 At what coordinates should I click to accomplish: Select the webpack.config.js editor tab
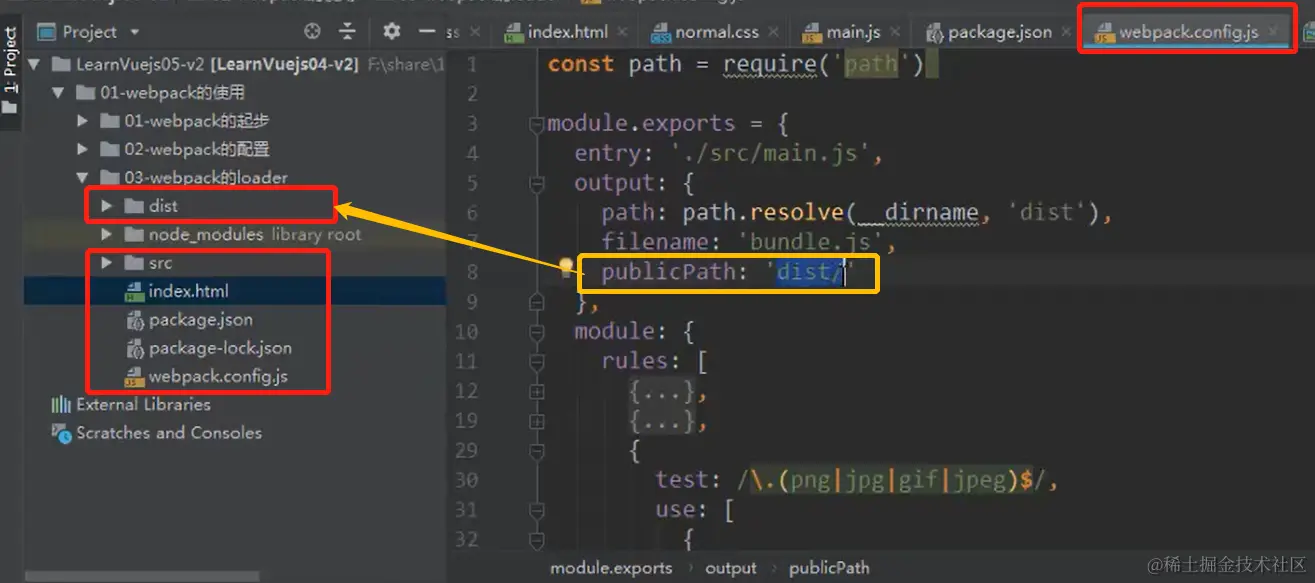click(x=1188, y=32)
